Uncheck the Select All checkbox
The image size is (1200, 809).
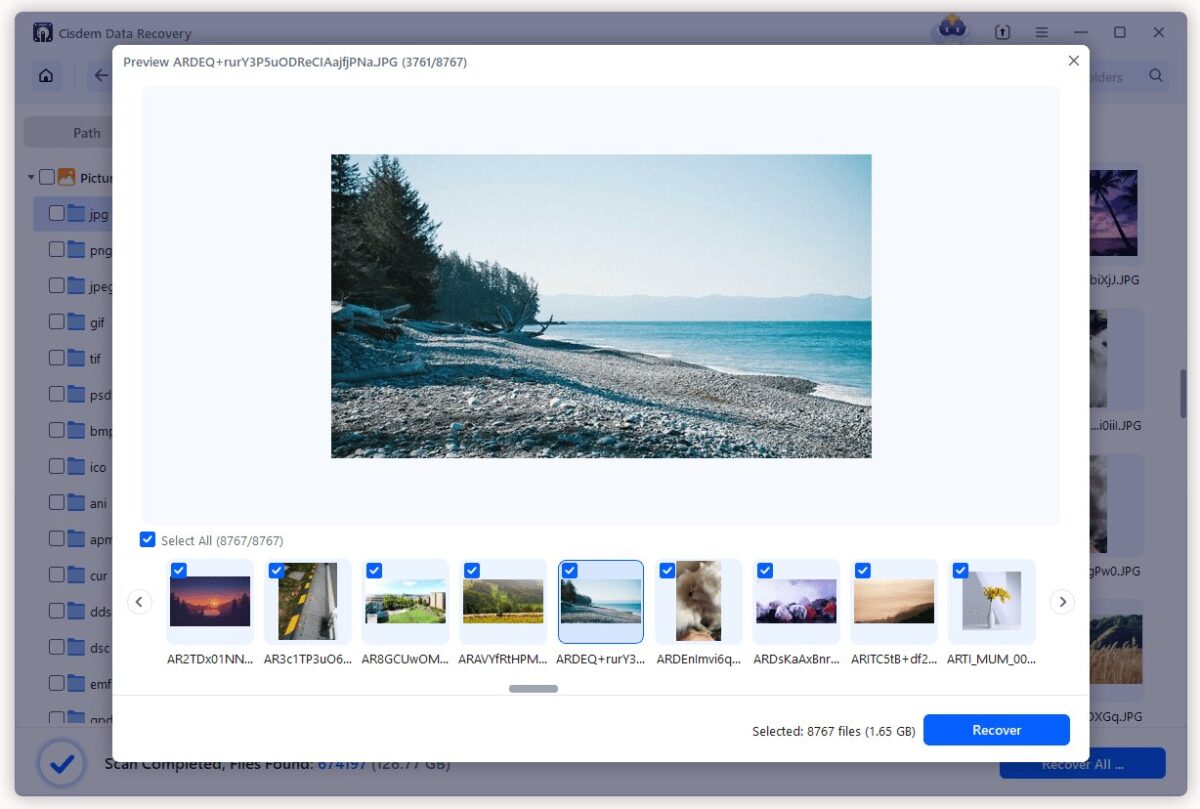click(148, 539)
